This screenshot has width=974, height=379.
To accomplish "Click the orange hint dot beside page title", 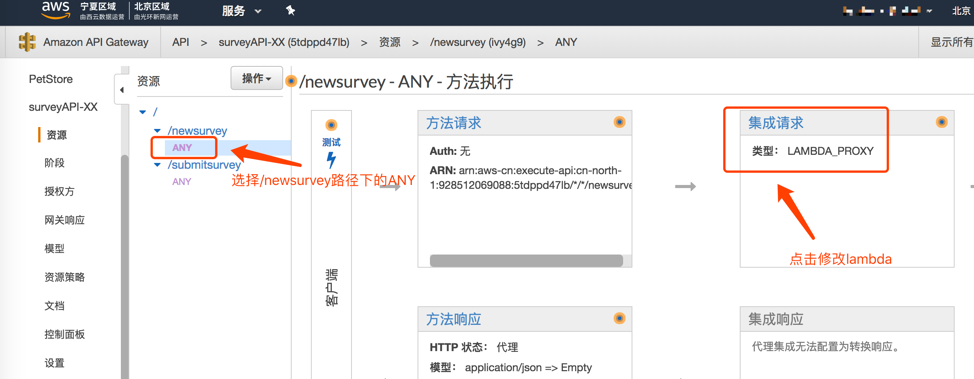I will click(291, 81).
